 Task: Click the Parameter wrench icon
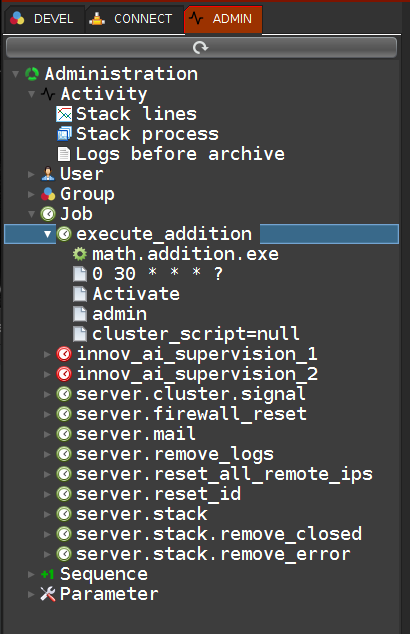pyautogui.click(x=48, y=594)
